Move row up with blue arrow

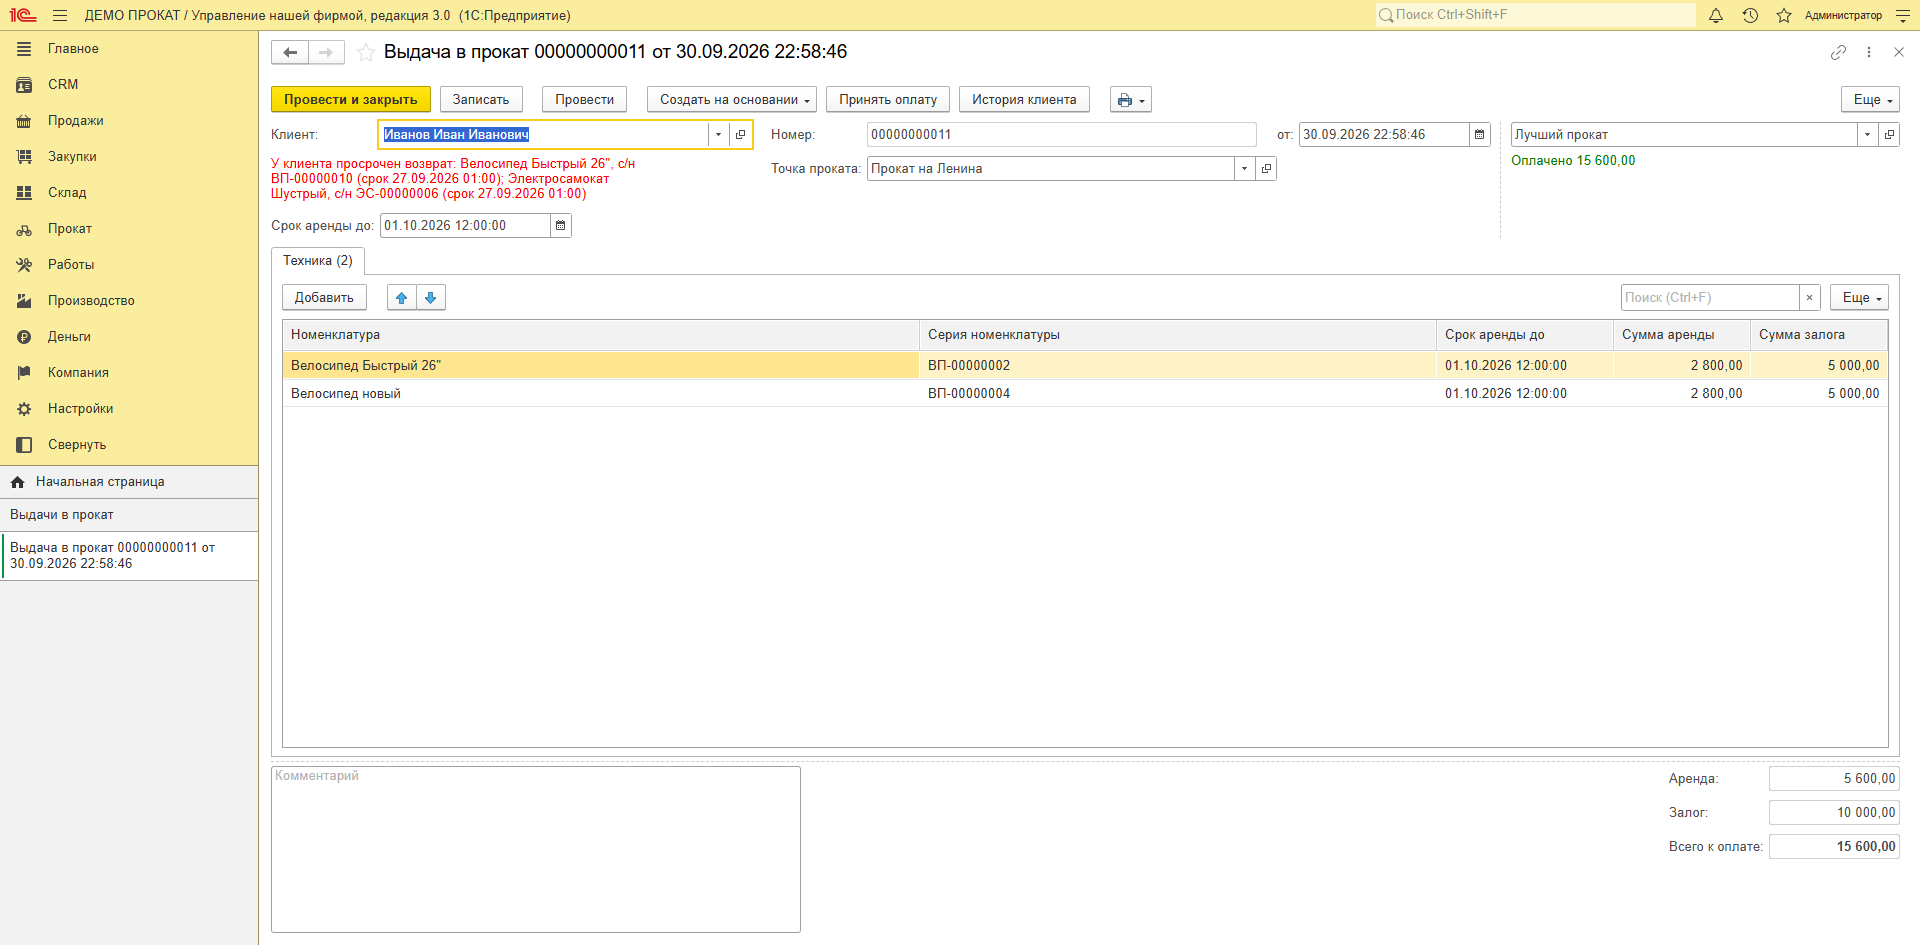(402, 298)
